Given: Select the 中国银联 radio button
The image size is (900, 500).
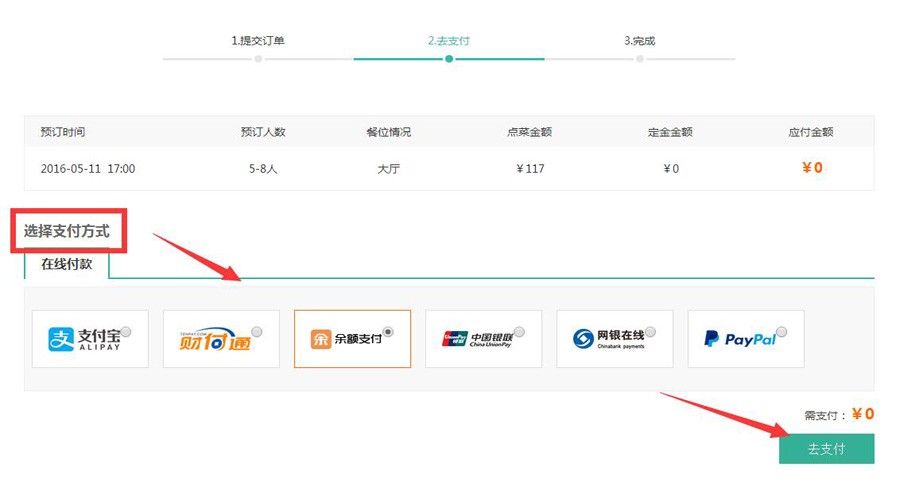Looking at the screenshot, I should click(519, 332).
